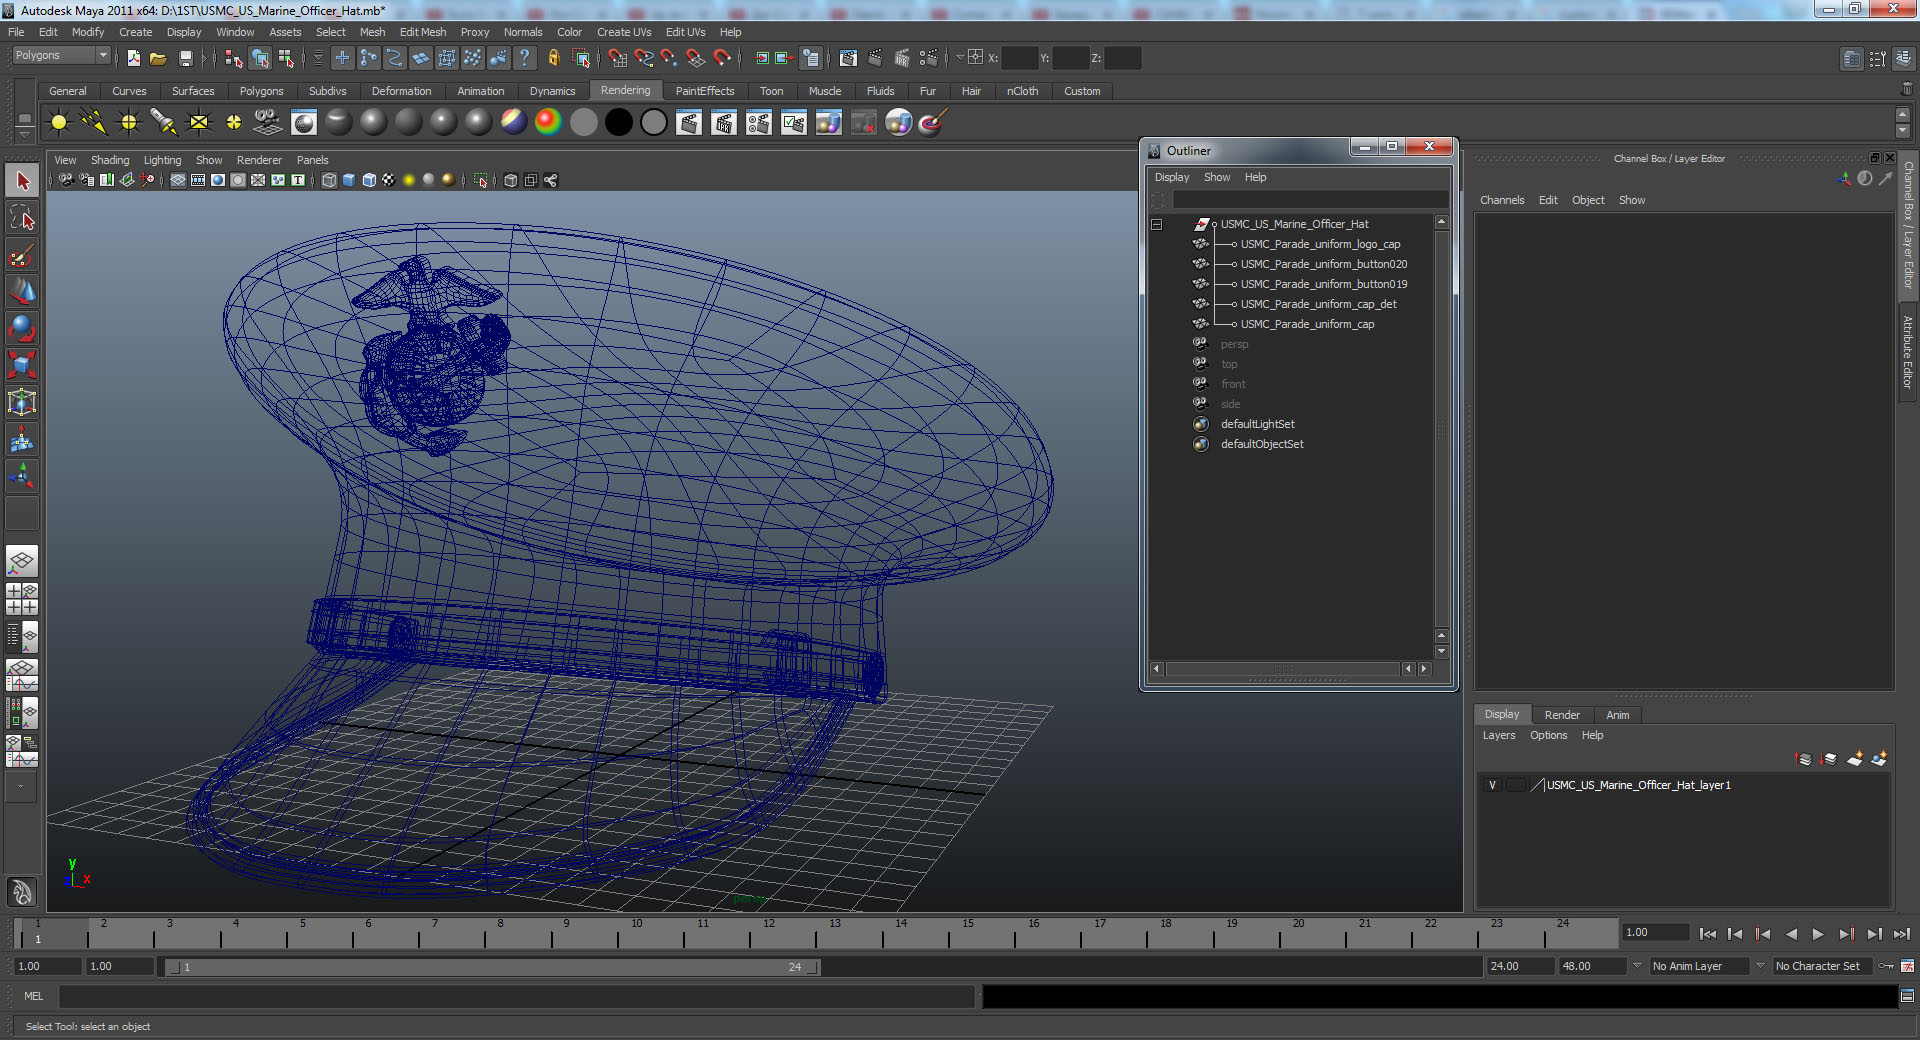This screenshot has width=1920, height=1040.
Task: Switch to the nCloth shelf tab
Action: point(1022,91)
